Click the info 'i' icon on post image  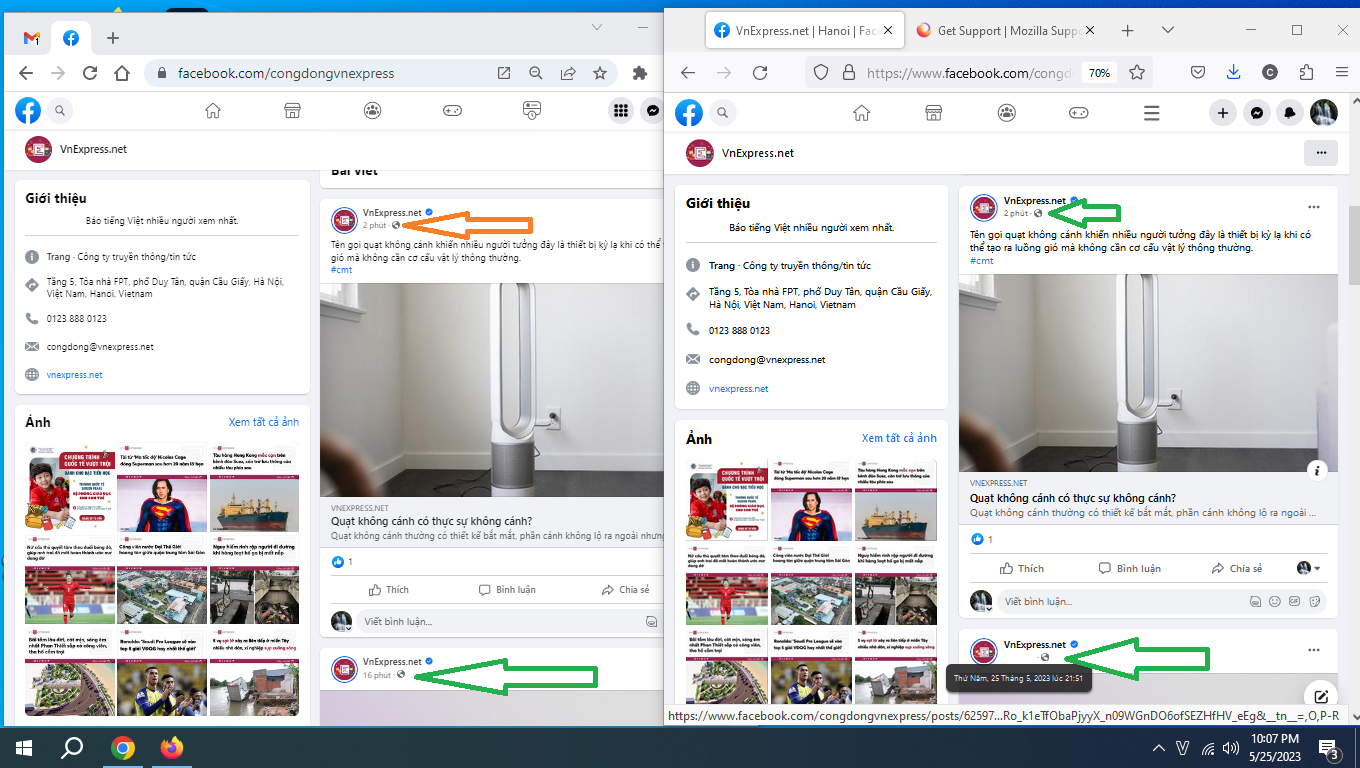click(x=1318, y=469)
